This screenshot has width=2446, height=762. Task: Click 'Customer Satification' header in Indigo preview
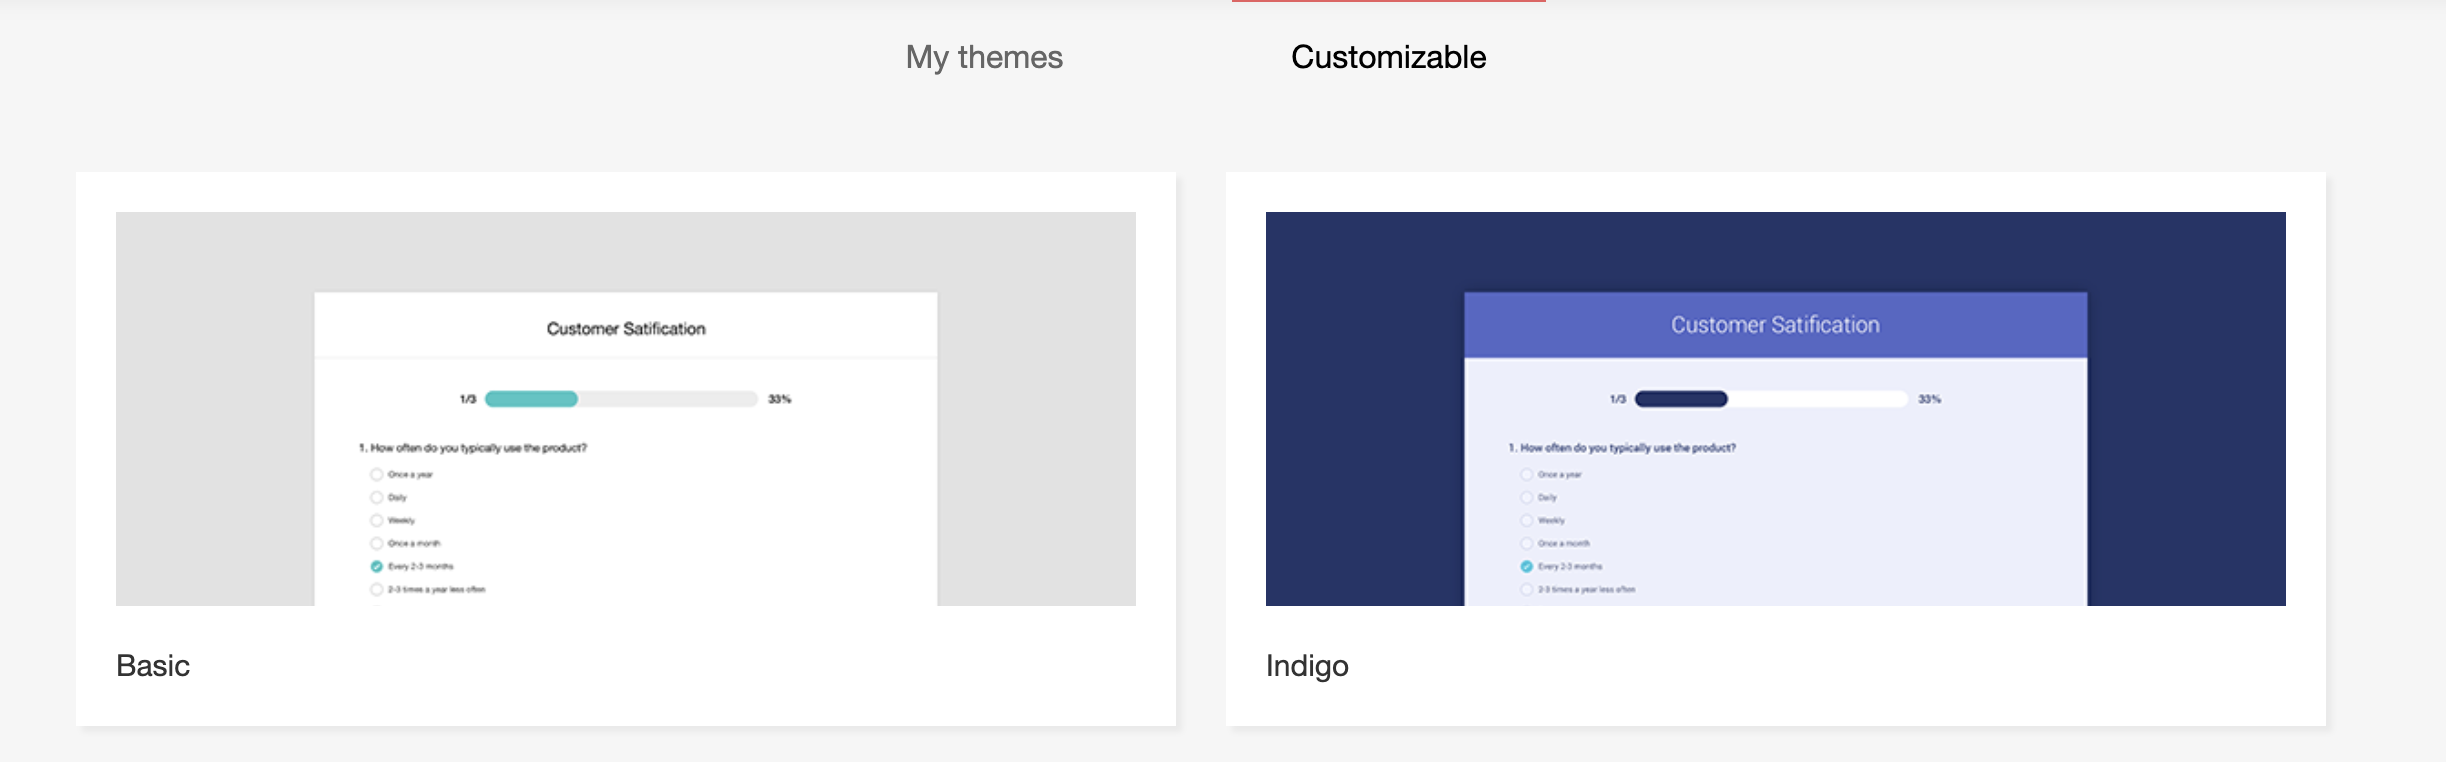pyautogui.click(x=1775, y=325)
